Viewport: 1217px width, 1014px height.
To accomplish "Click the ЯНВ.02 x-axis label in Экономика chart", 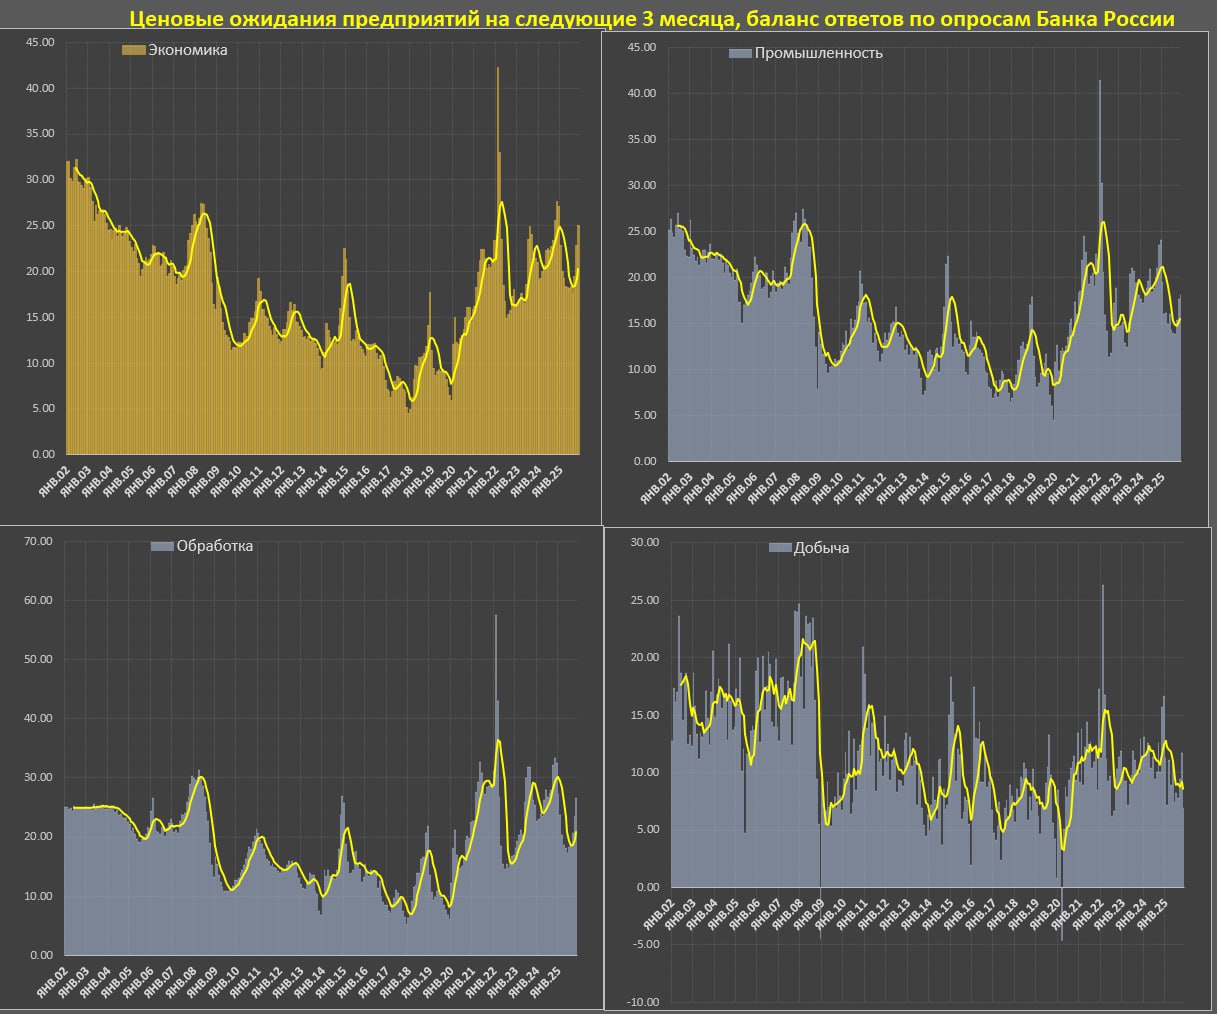I will [x=54, y=482].
